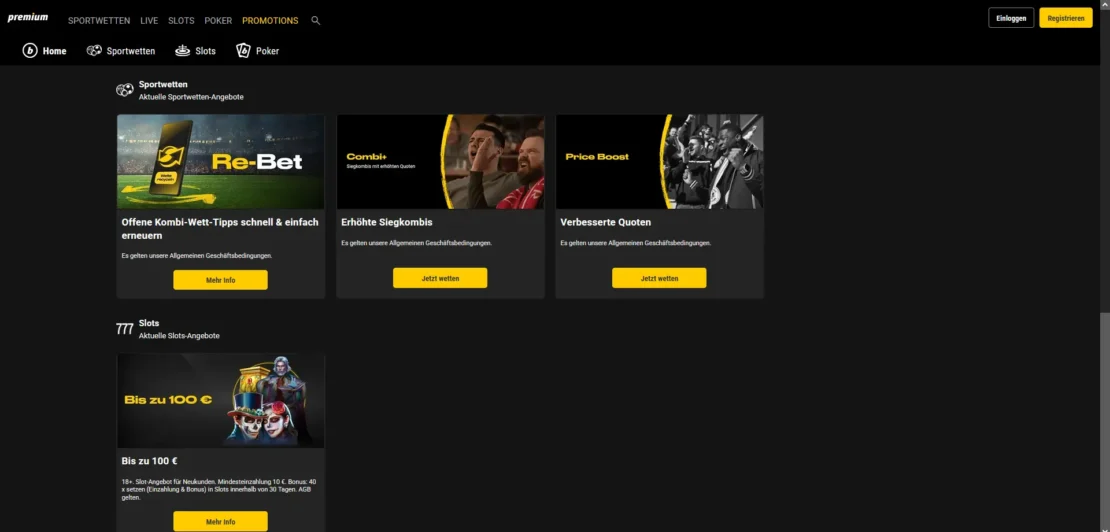Open the Re-Bet promotion banner image
Viewport: 1110px width, 532px height.
221,162
